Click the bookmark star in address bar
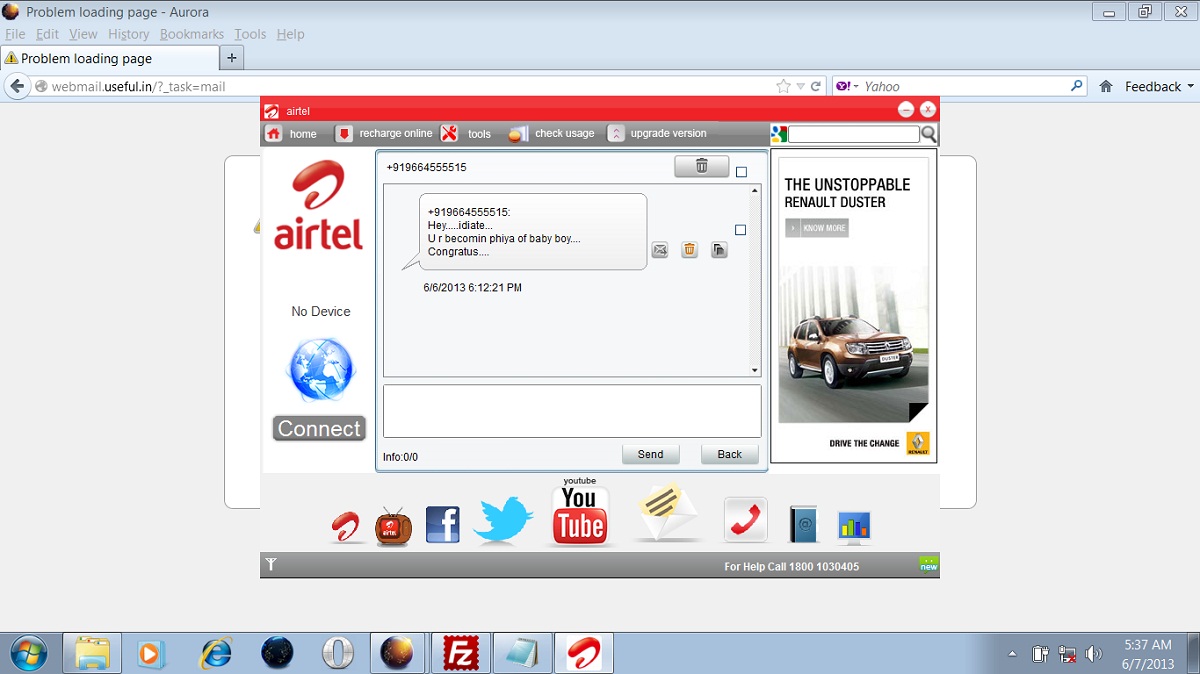This screenshot has height=674, width=1200. tap(783, 87)
